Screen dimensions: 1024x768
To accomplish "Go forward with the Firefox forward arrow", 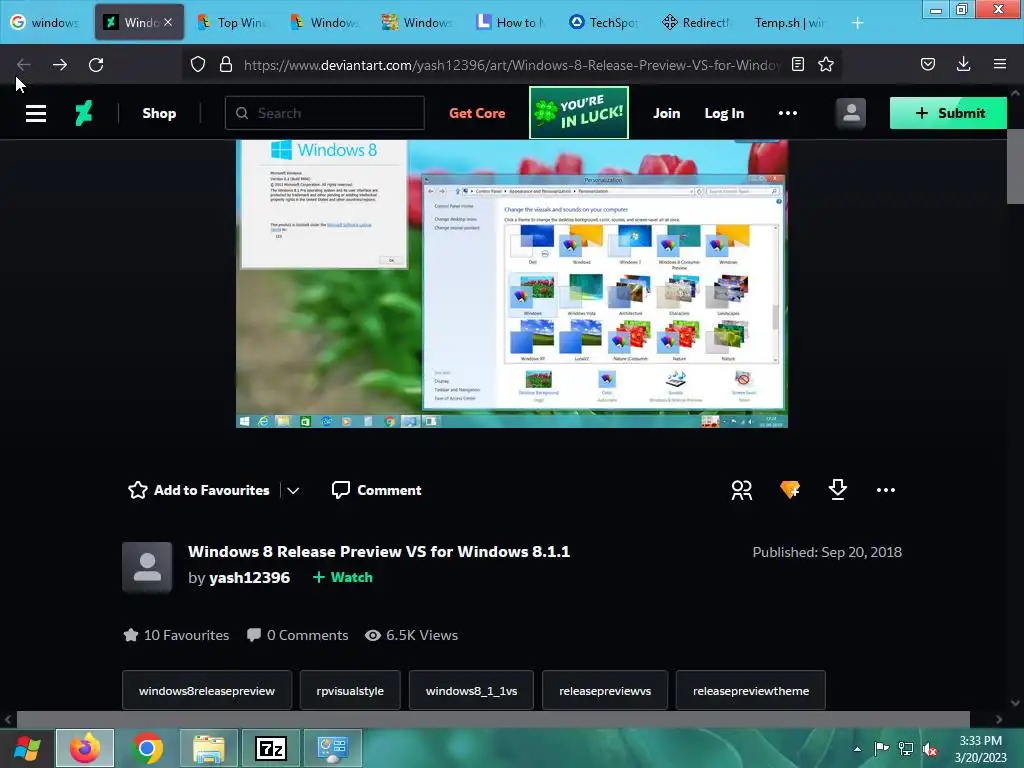I will tap(59, 64).
